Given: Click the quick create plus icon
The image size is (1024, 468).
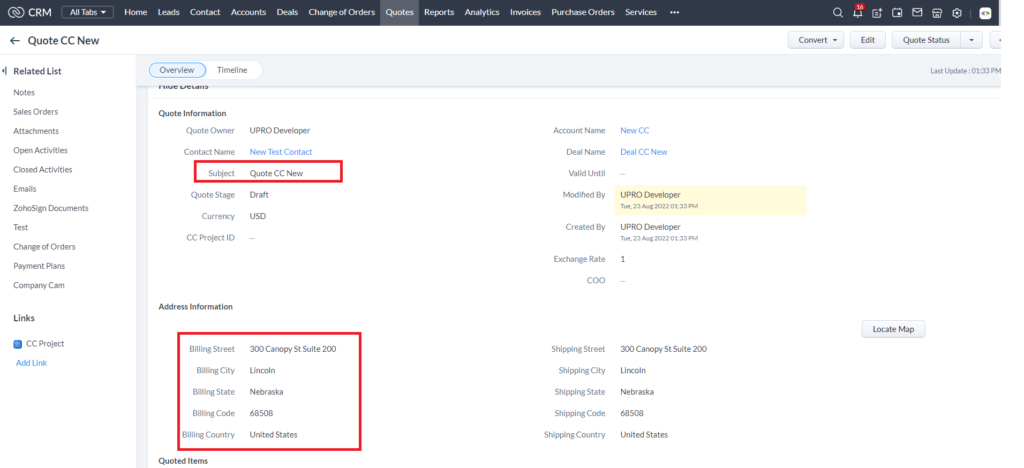Looking at the screenshot, I should click(x=877, y=12).
